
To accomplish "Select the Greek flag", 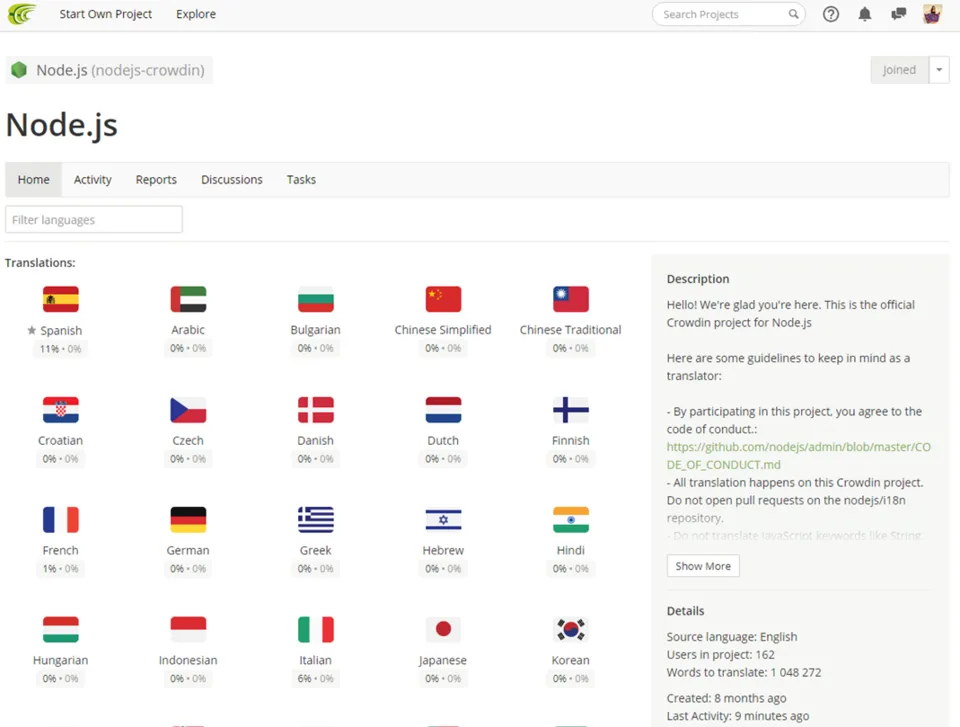I will coord(315,520).
